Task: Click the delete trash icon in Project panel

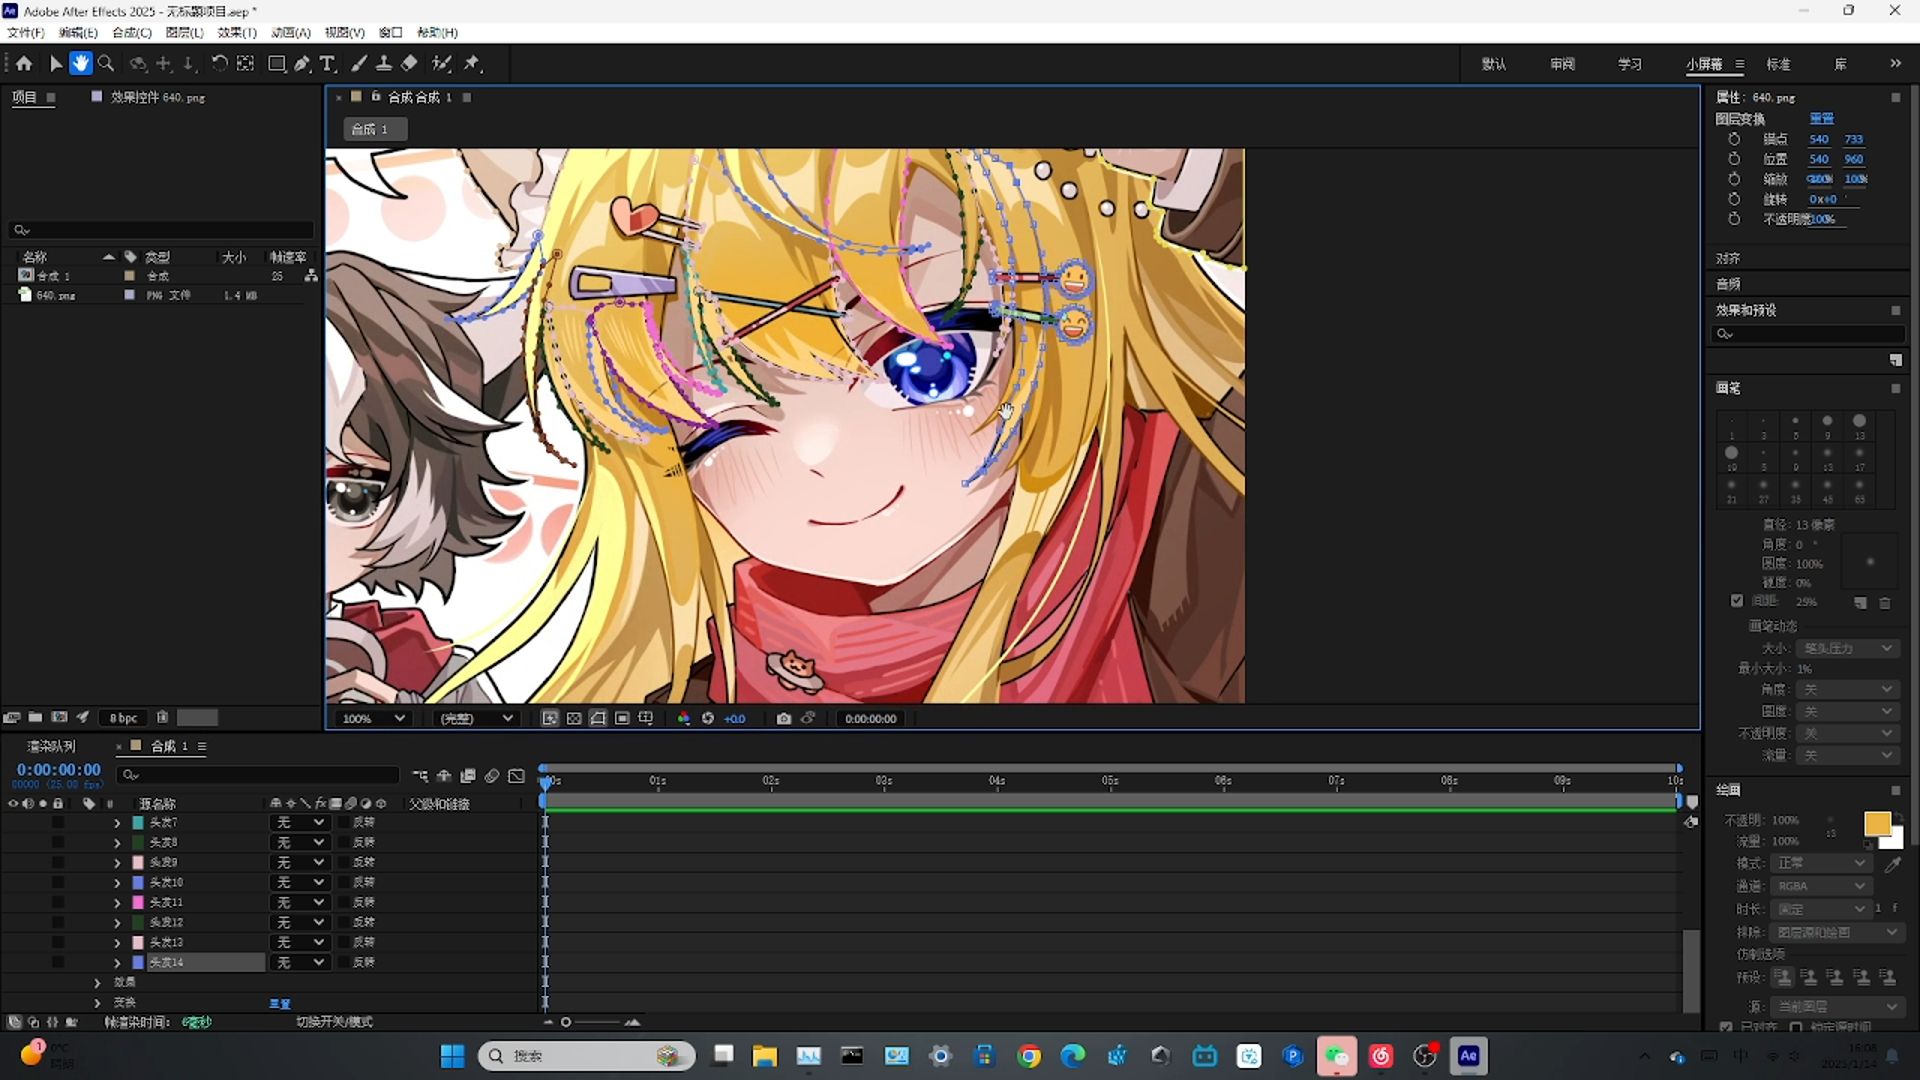Action: pos(162,717)
